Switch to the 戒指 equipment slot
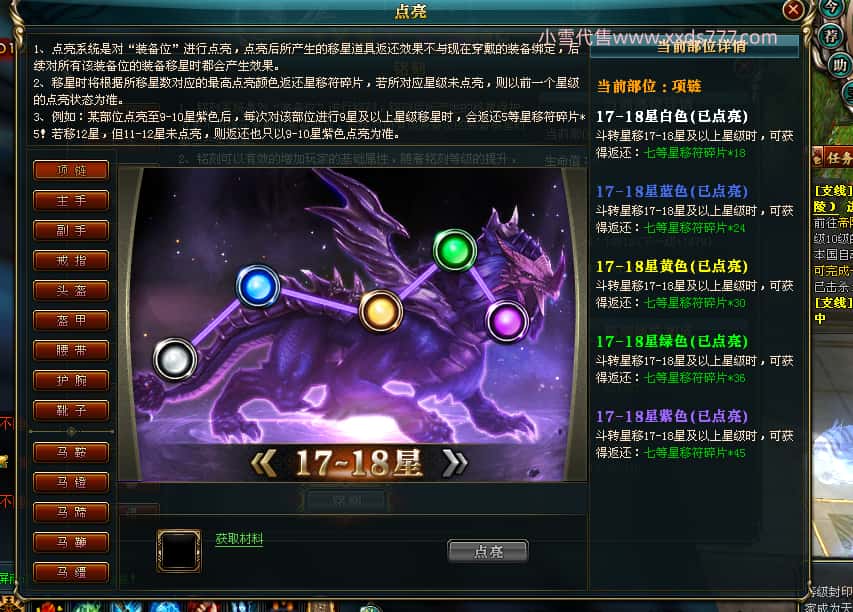Screen dimensions: 853x612 [71, 260]
